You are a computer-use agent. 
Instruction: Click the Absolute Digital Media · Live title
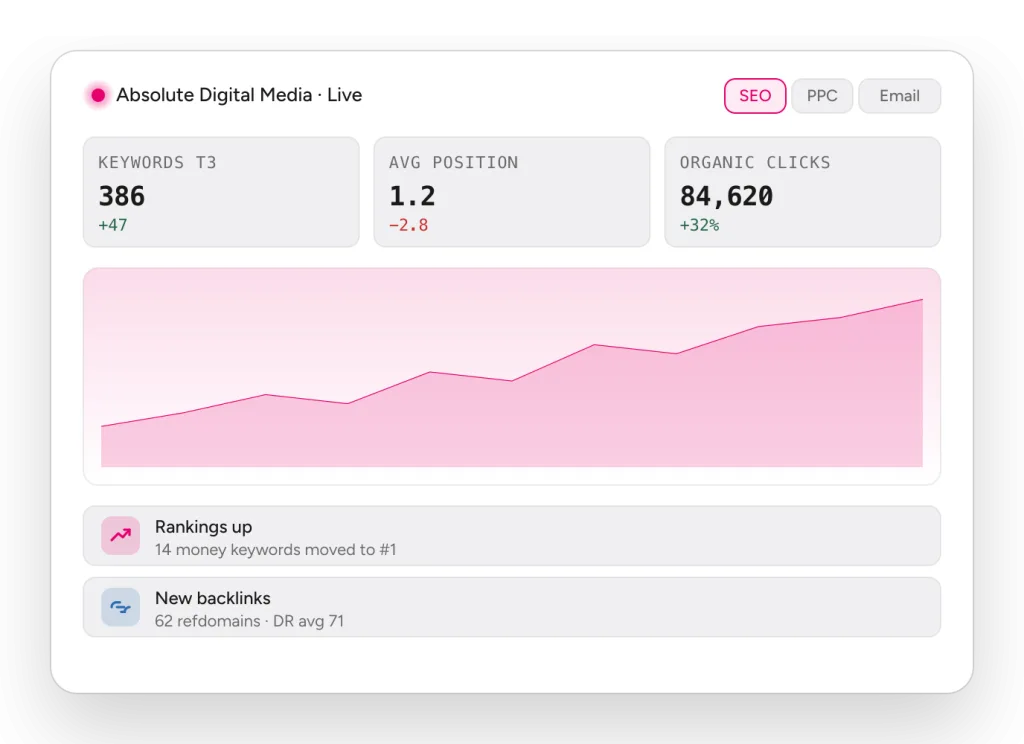[x=239, y=95]
